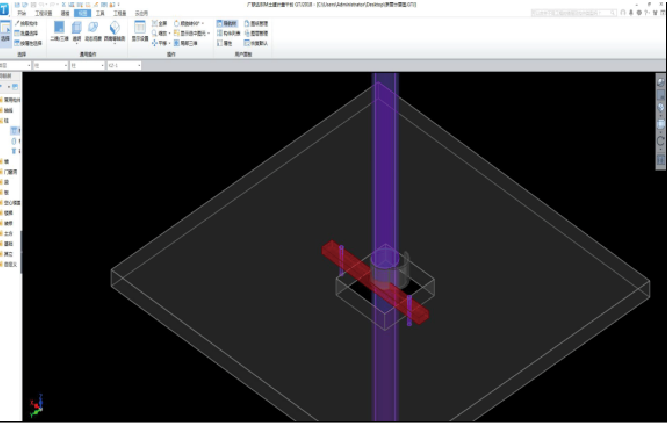The height and width of the screenshot is (424, 668).
Task: Click the third icon in the viewport toolbar
Action: coord(661,107)
